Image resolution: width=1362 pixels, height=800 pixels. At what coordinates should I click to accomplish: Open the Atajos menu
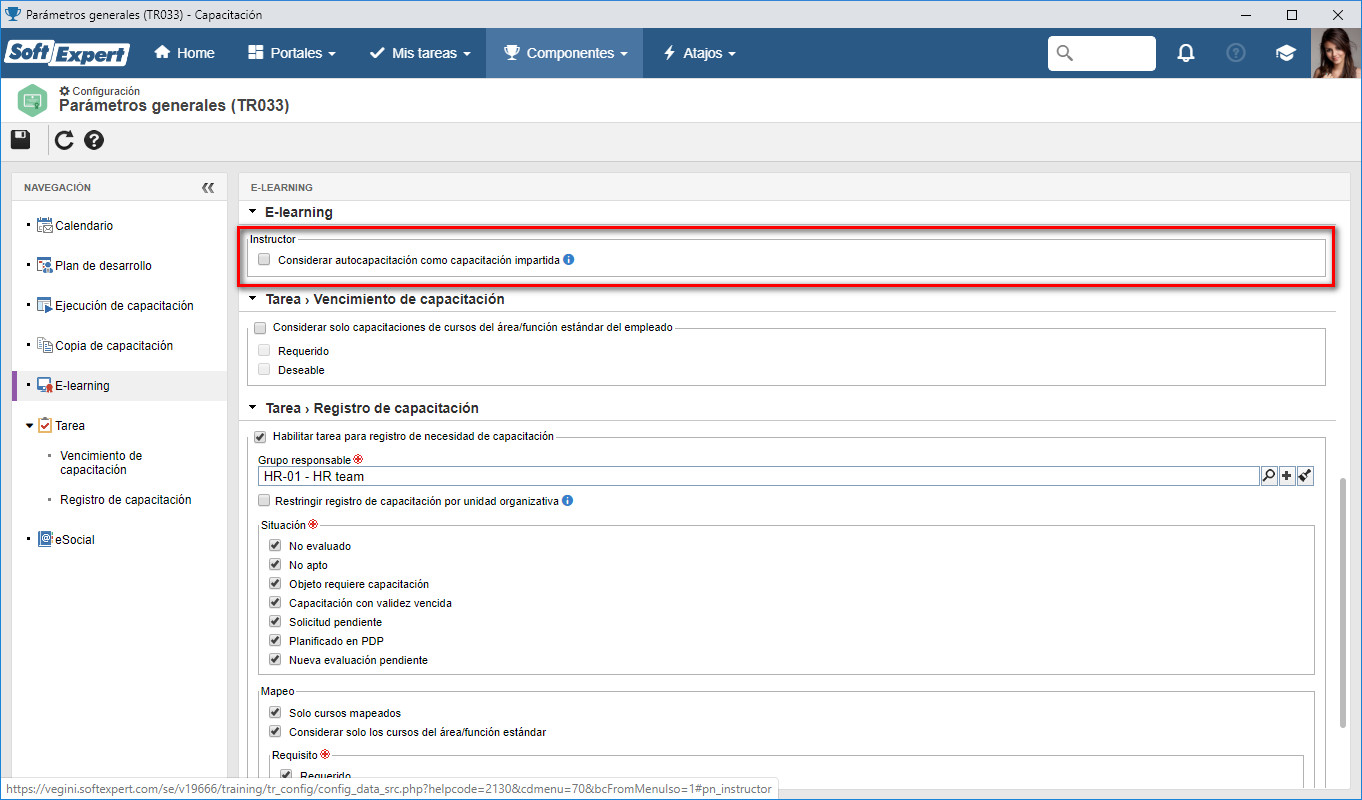point(700,53)
